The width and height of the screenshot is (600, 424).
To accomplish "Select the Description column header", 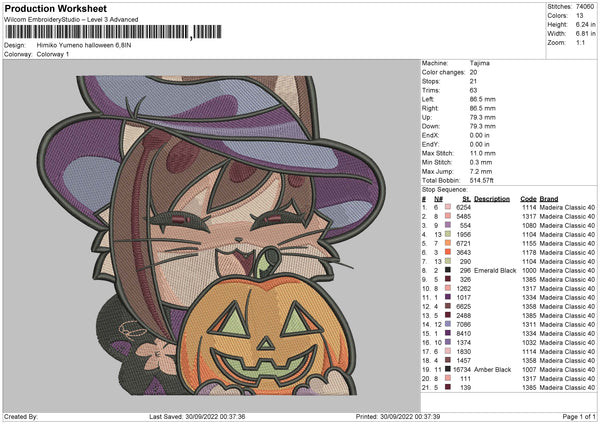I will click(x=491, y=198).
